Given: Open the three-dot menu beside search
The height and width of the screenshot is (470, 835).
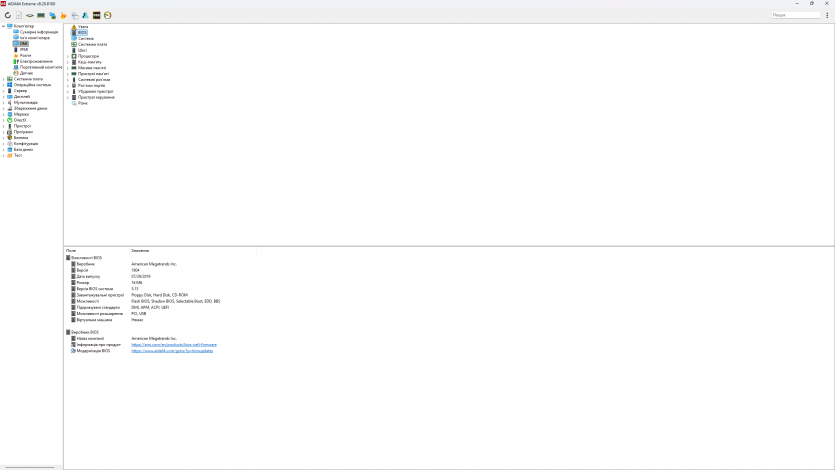Looking at the screenshot, I should point(827,15).
